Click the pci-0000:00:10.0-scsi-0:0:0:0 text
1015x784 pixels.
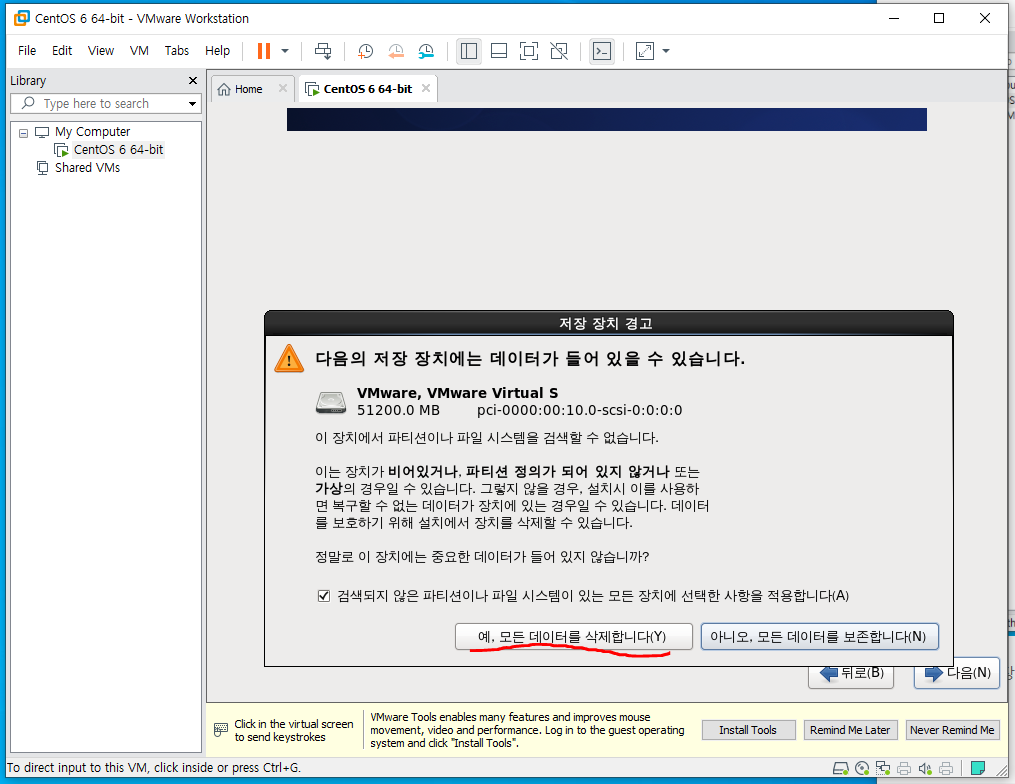[579, 410]
